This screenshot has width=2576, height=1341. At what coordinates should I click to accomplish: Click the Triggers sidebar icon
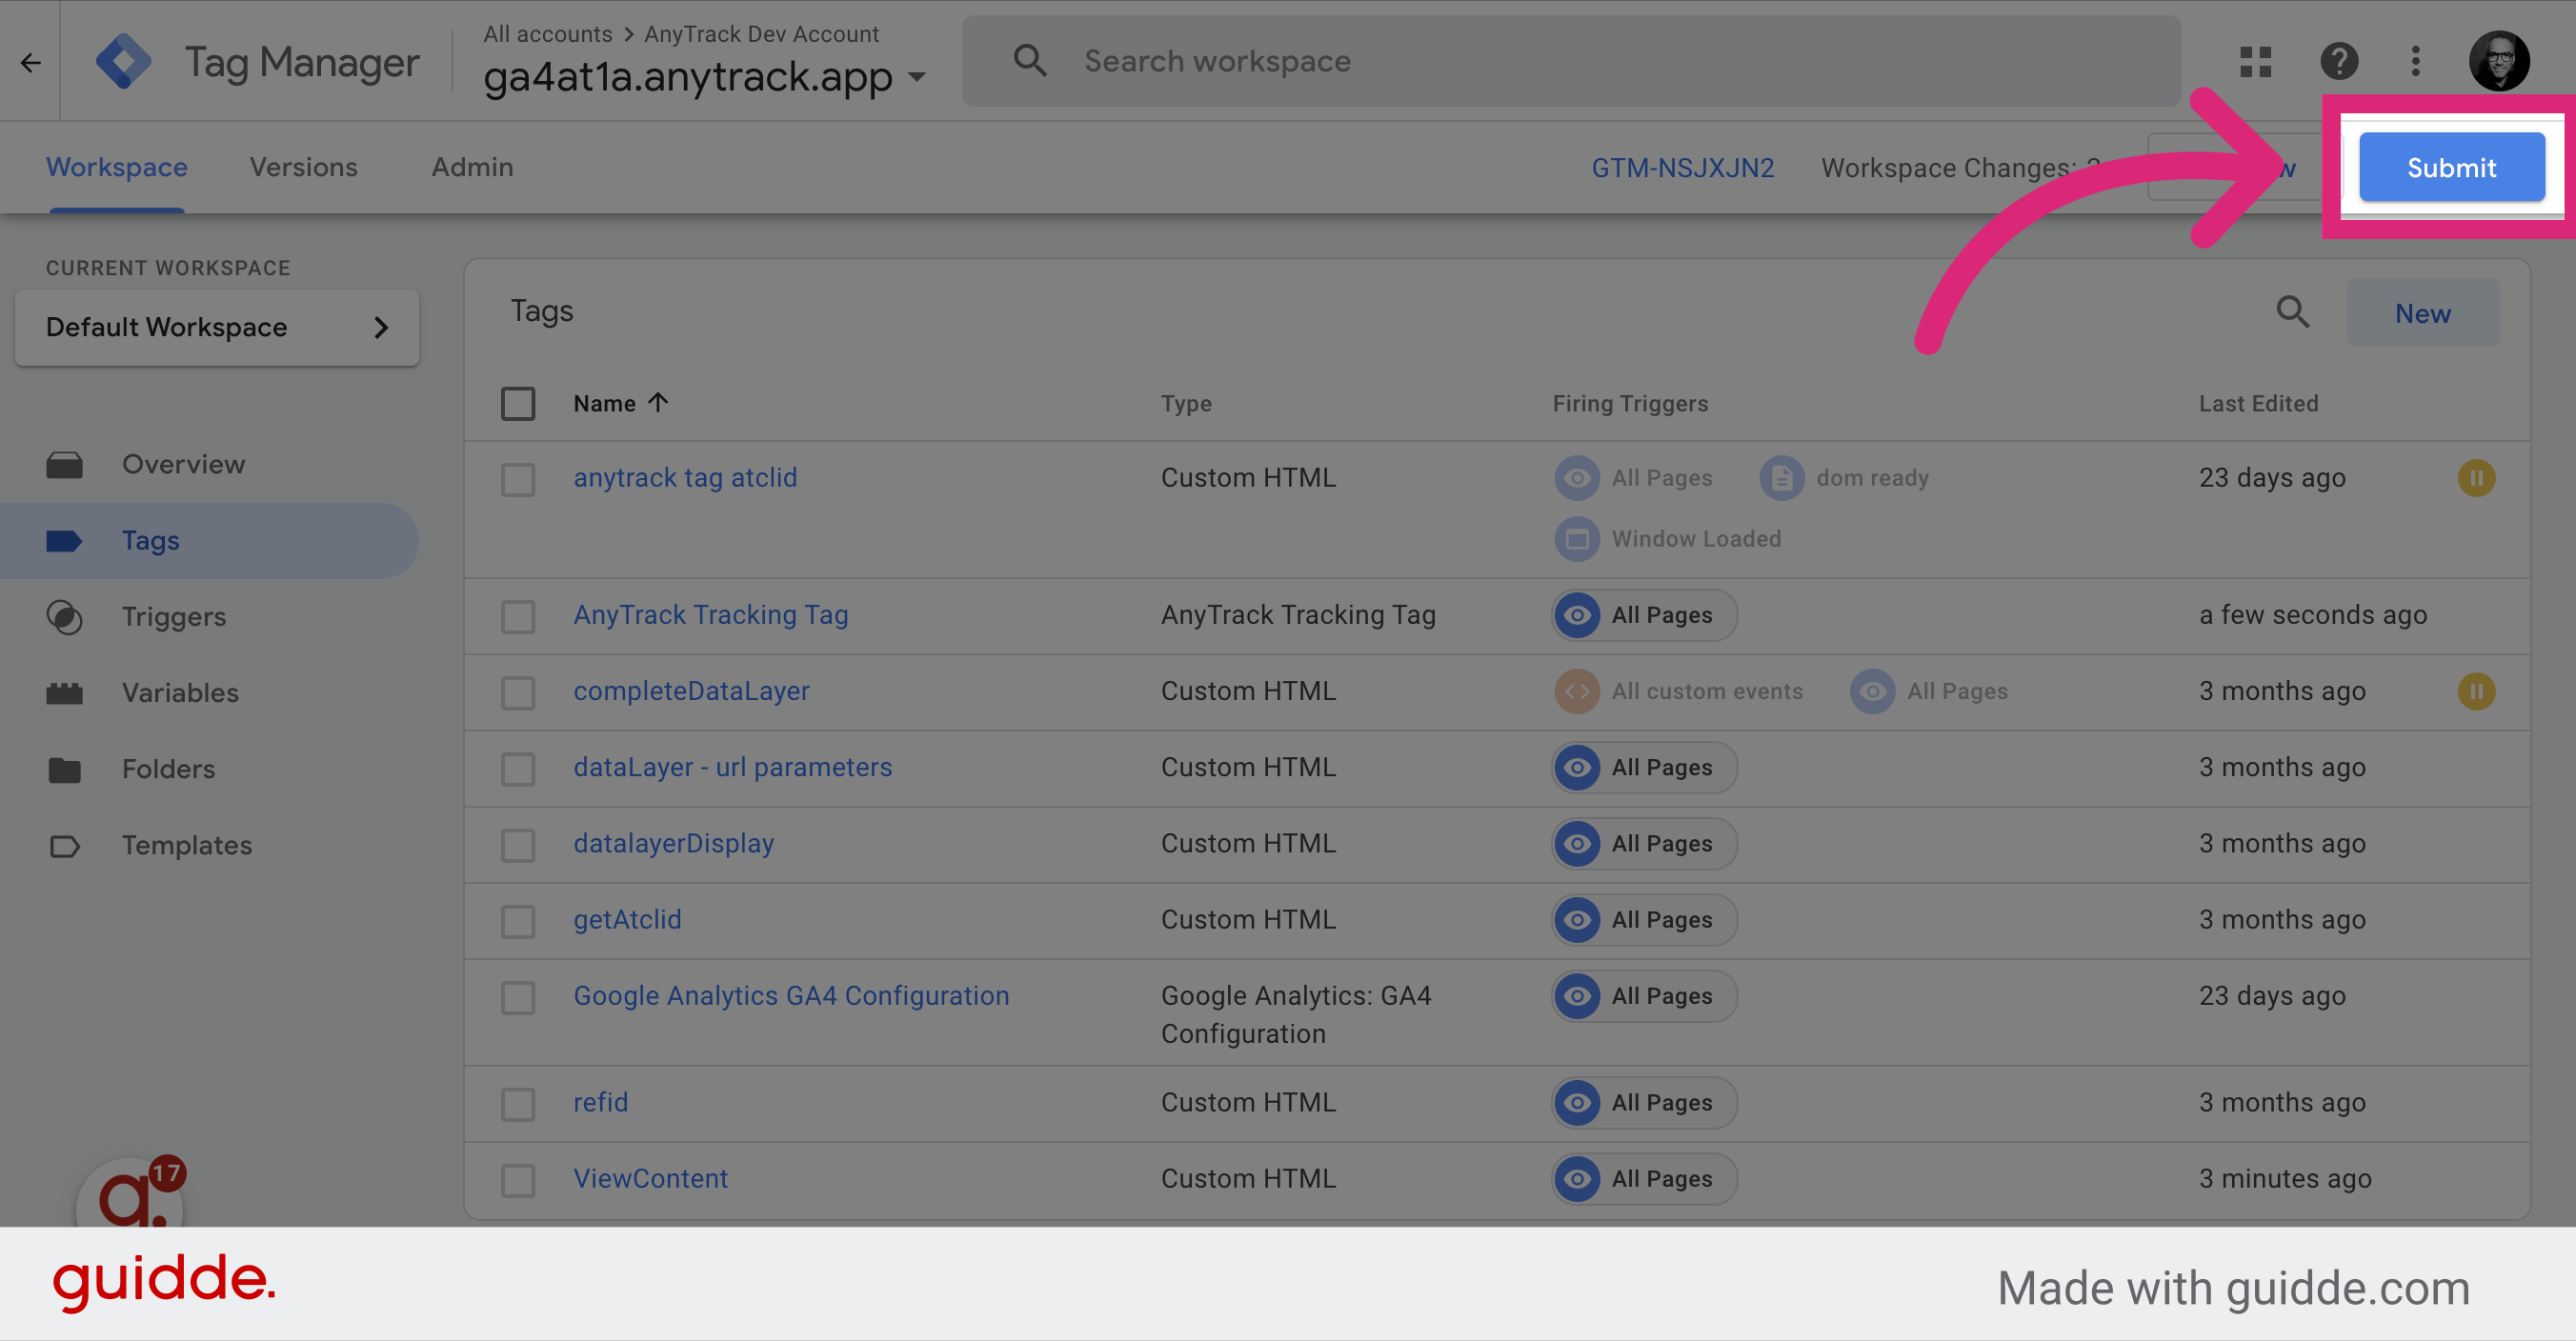point(63,617)
